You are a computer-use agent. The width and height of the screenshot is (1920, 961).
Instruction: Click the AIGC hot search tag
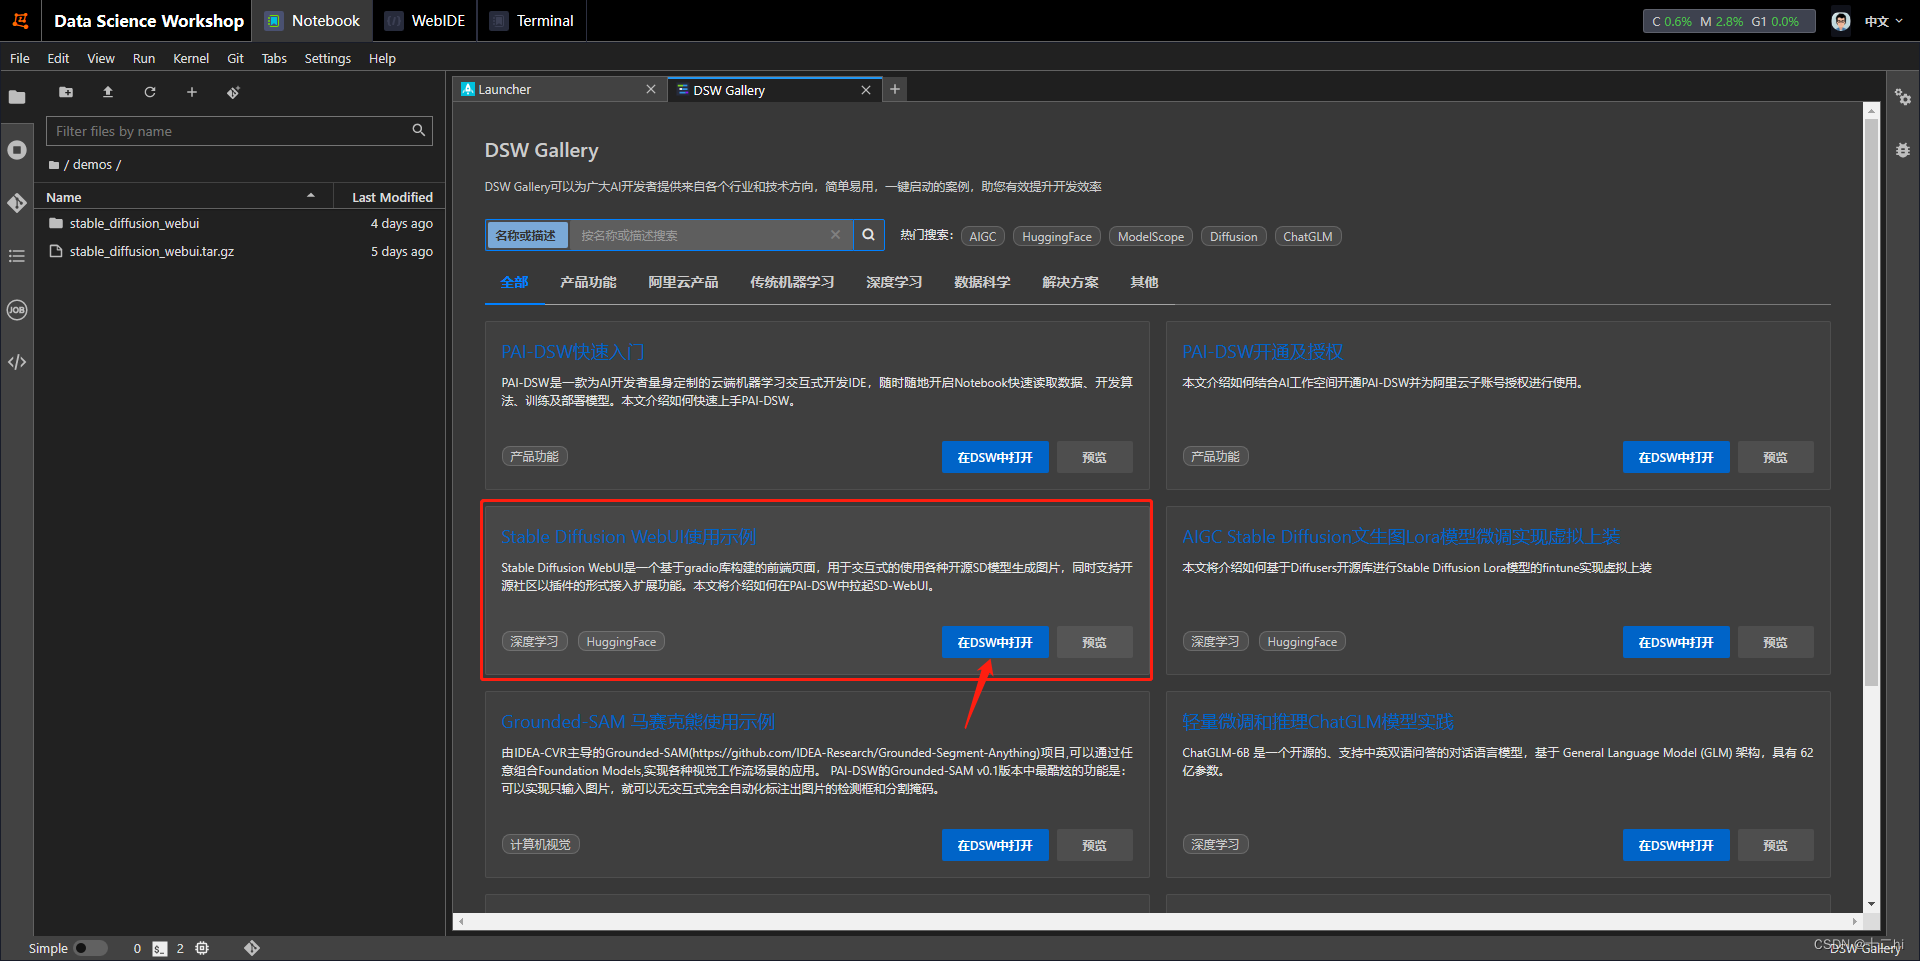coord(983,237)
